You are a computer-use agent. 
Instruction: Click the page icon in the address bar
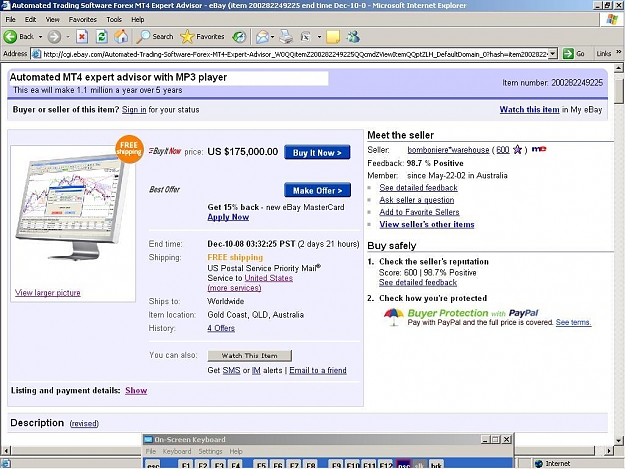pyautogui.click(x=36, y=54)
